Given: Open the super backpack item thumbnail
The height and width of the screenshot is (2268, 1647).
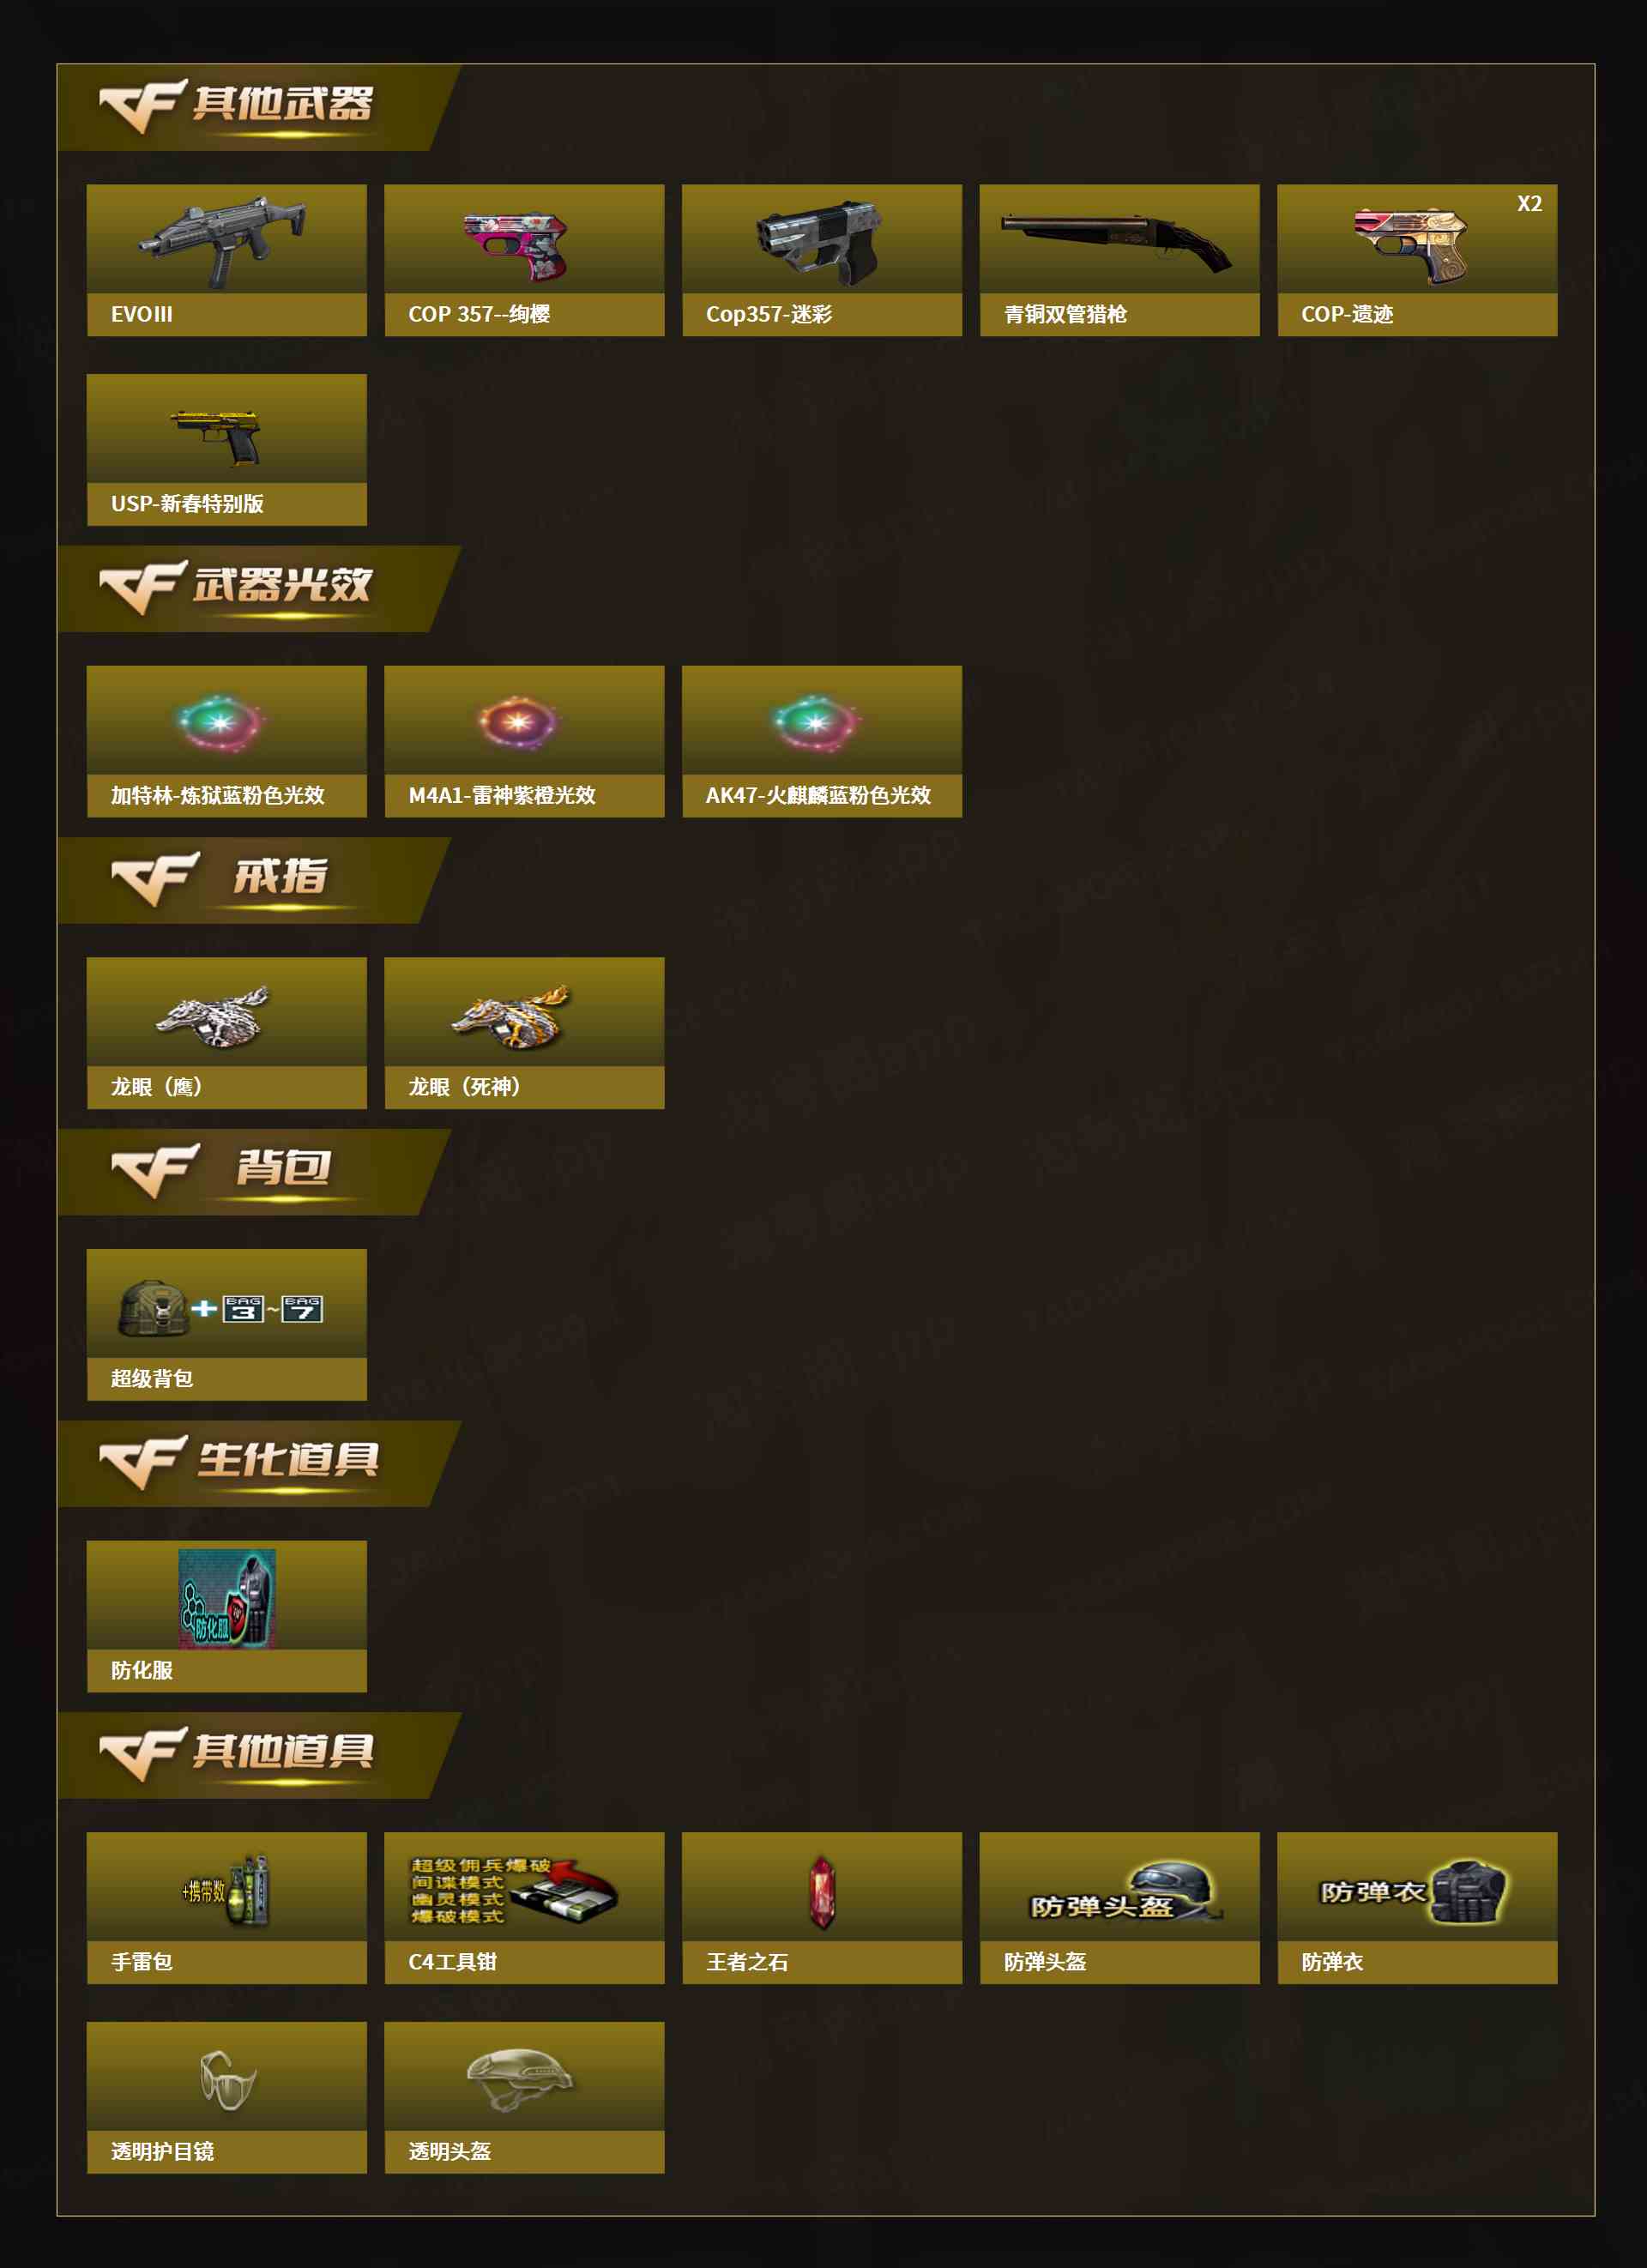Looking at the screenshot, I should [221, 1306].
